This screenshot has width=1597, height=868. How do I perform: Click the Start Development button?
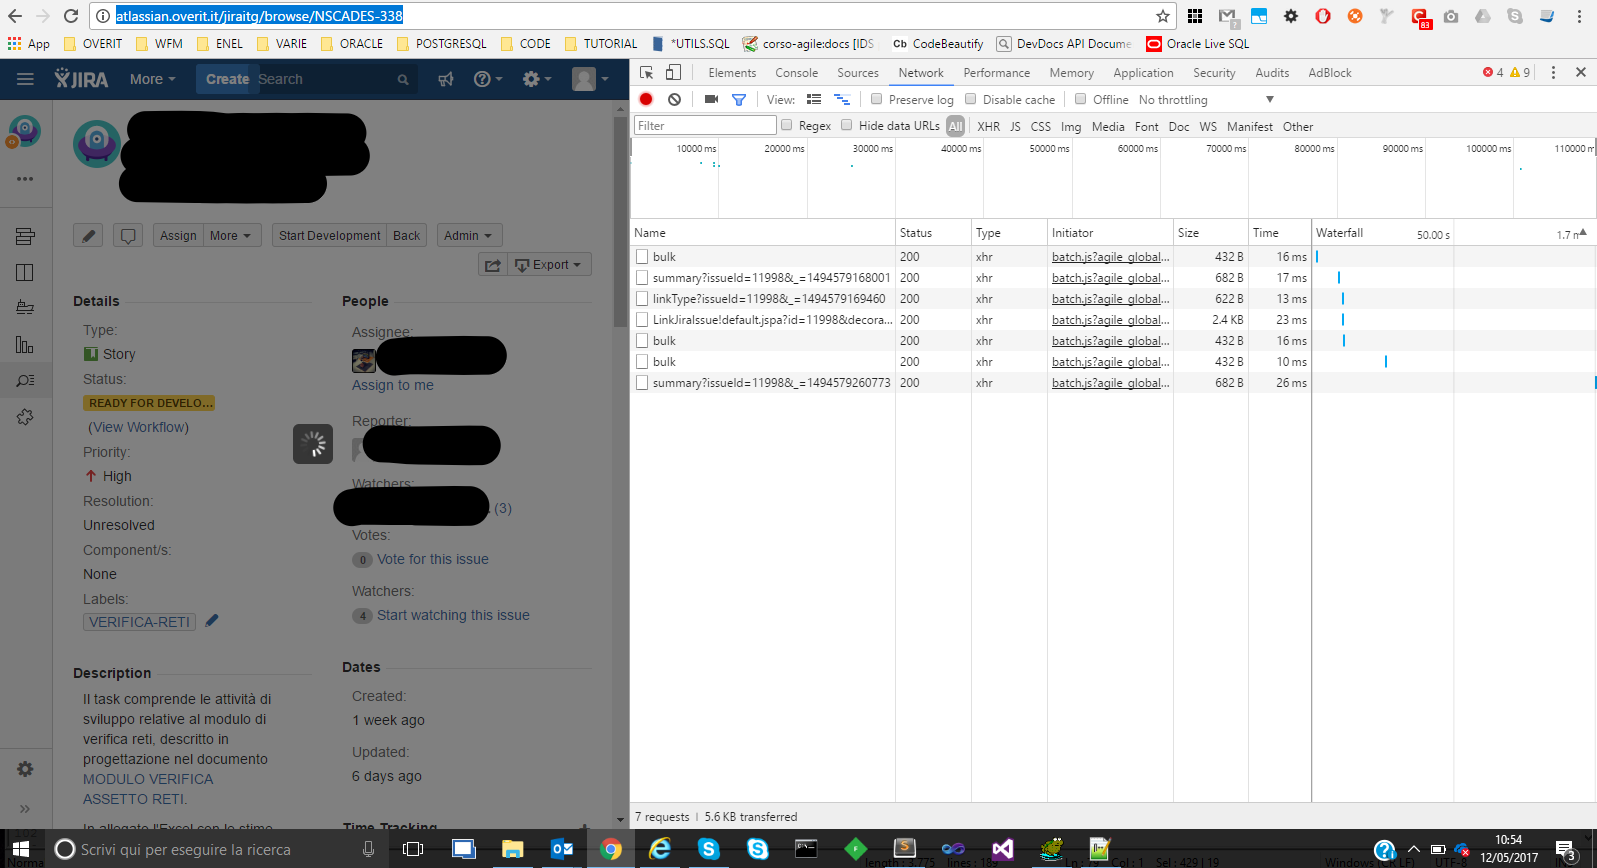point(329,236)
